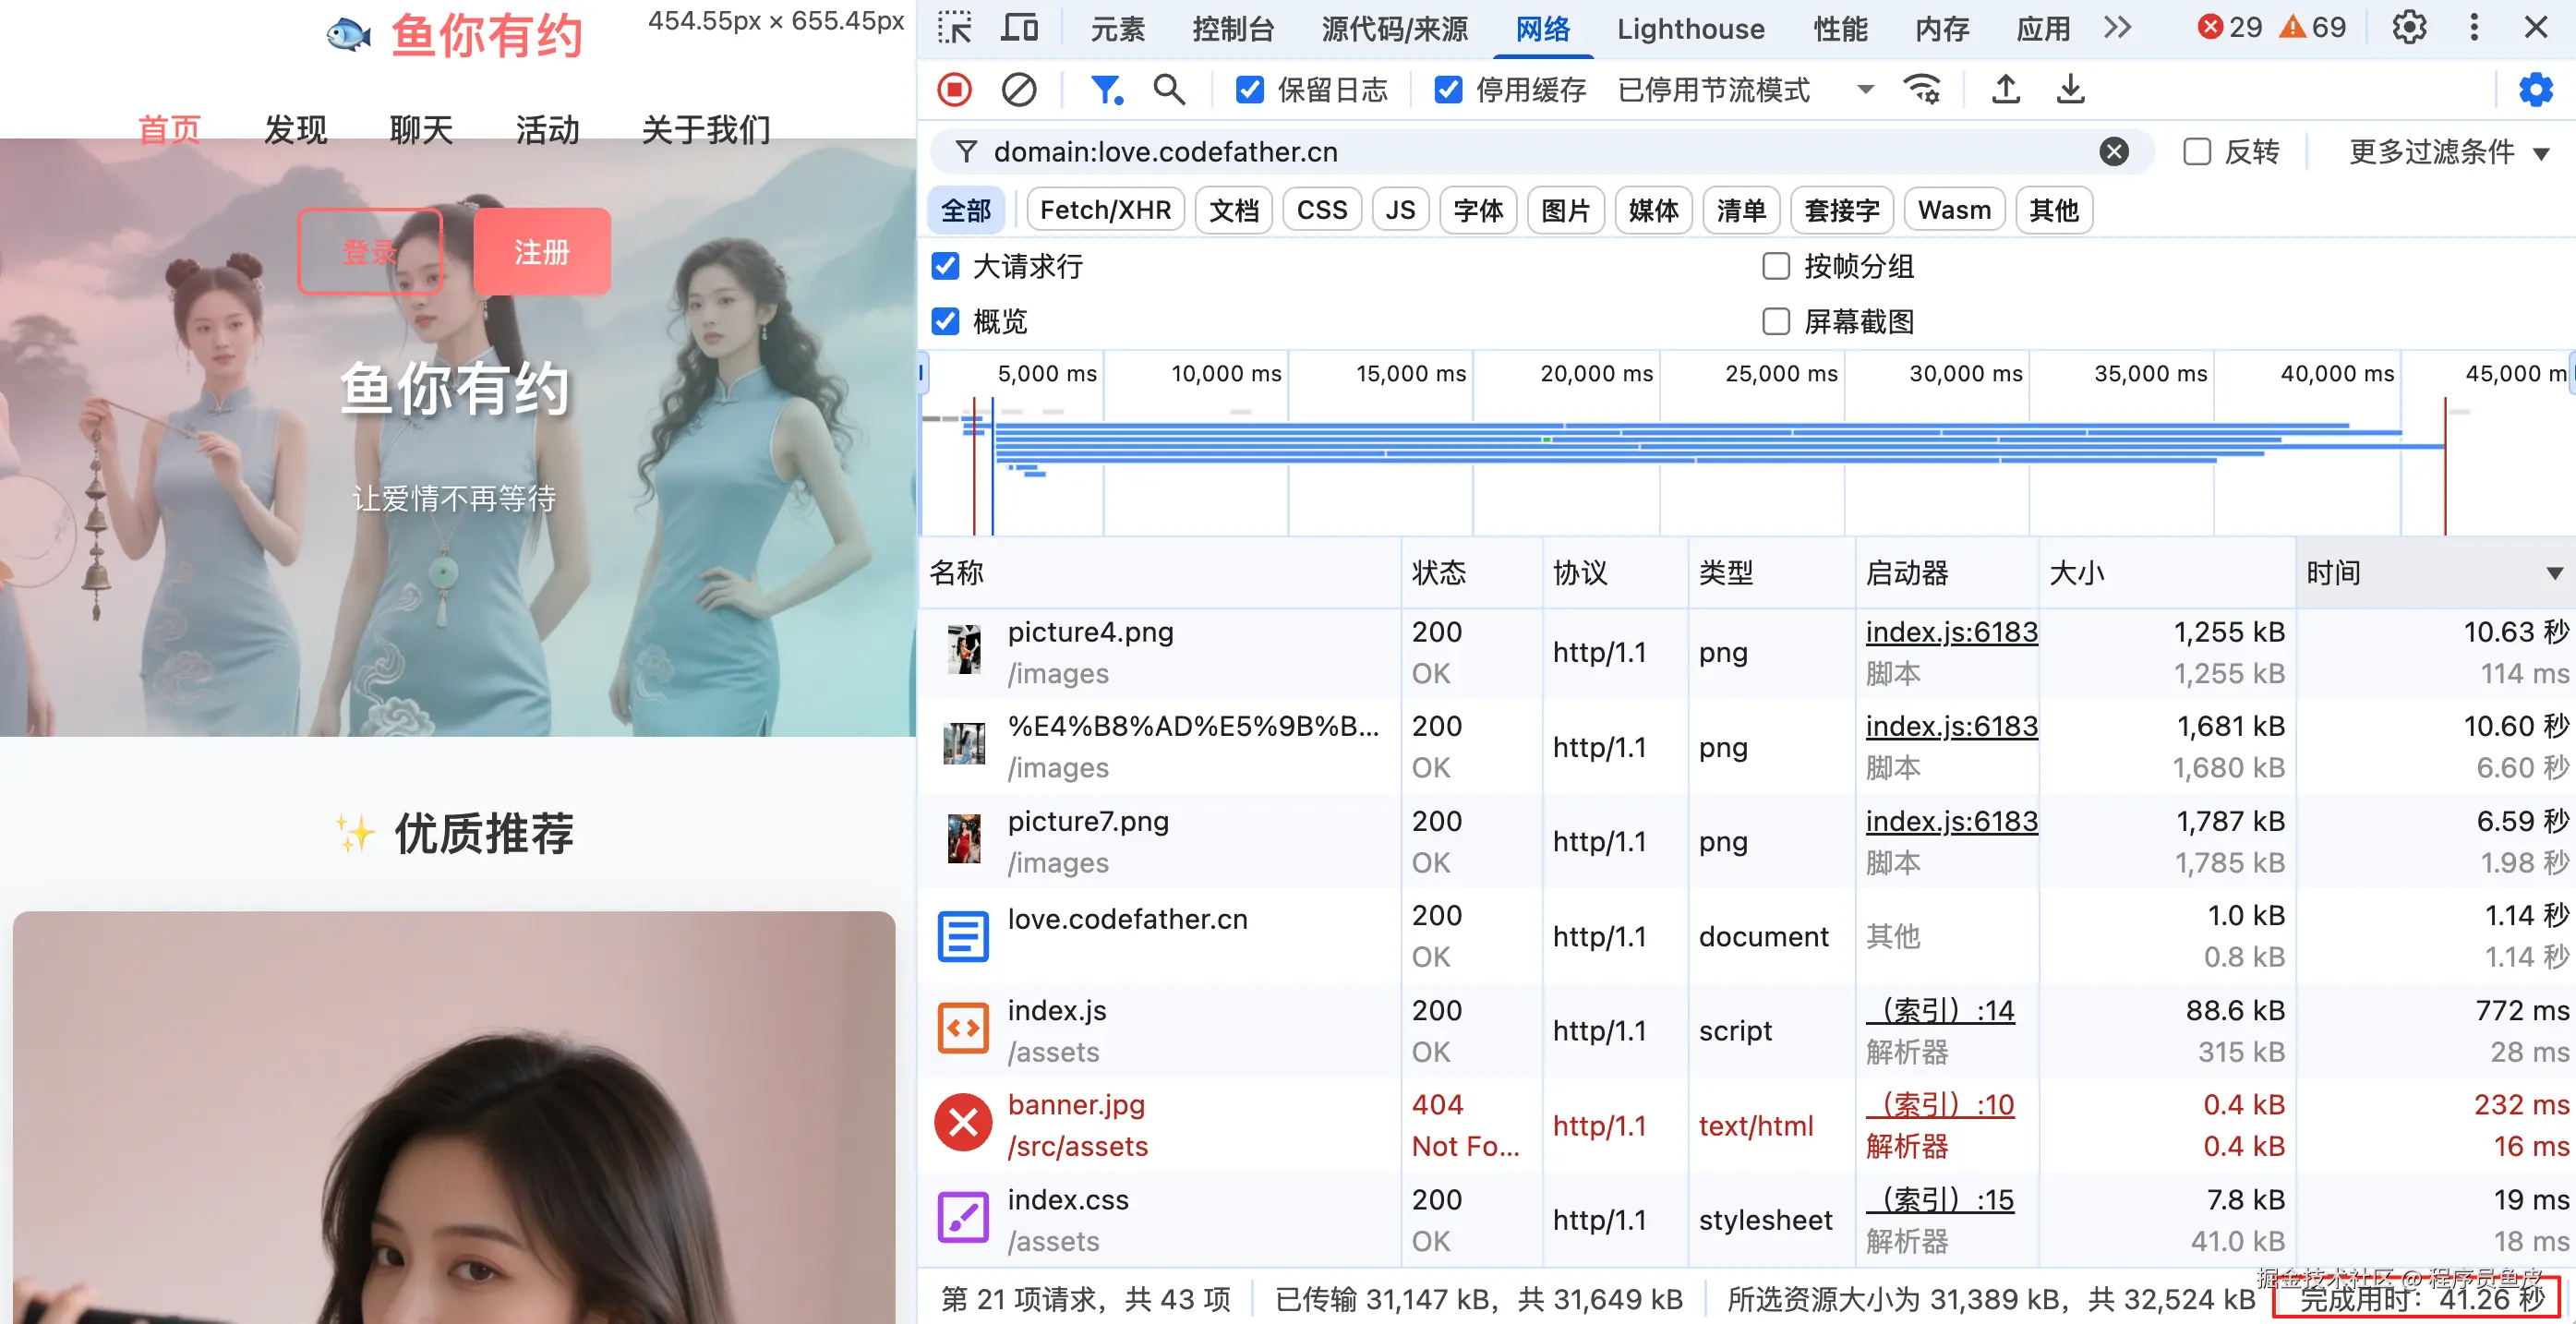Viewport: 2576px width, 1324px height.
Task: Open the 更多过滤条件 dropdown
Action: coord(2447,152)
